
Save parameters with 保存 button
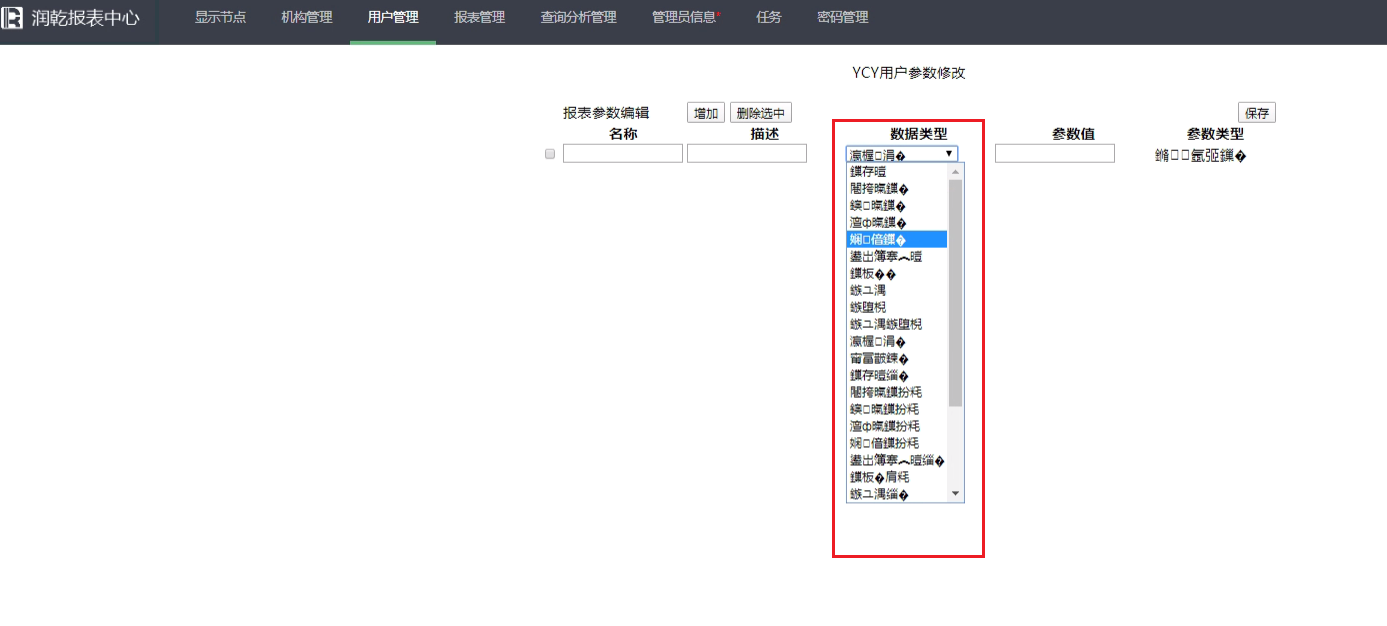click(1256, 113)
